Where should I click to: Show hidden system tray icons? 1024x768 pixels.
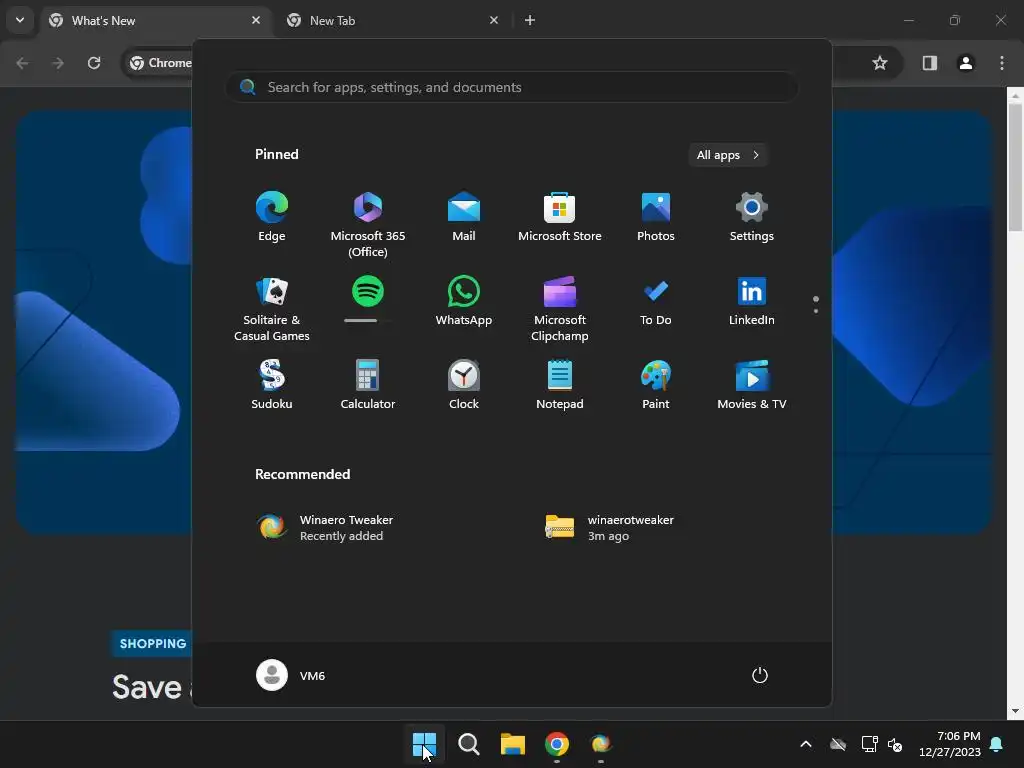point(806,744)
